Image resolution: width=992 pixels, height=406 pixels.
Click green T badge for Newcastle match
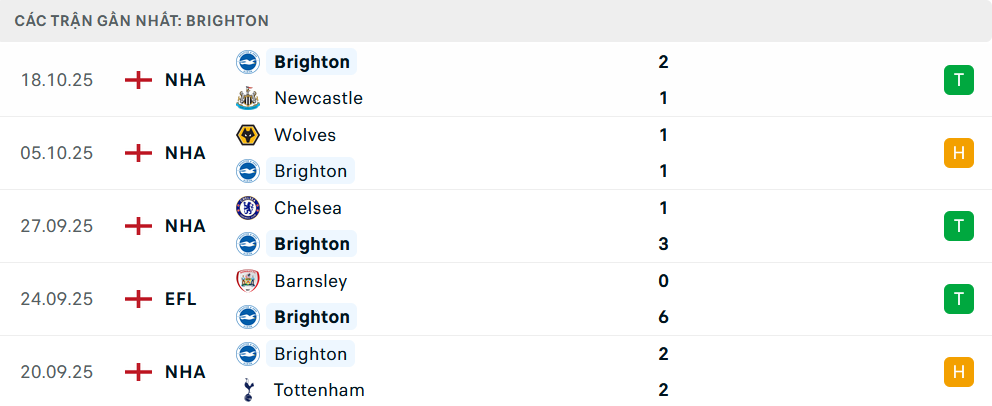tap(958, 80)
